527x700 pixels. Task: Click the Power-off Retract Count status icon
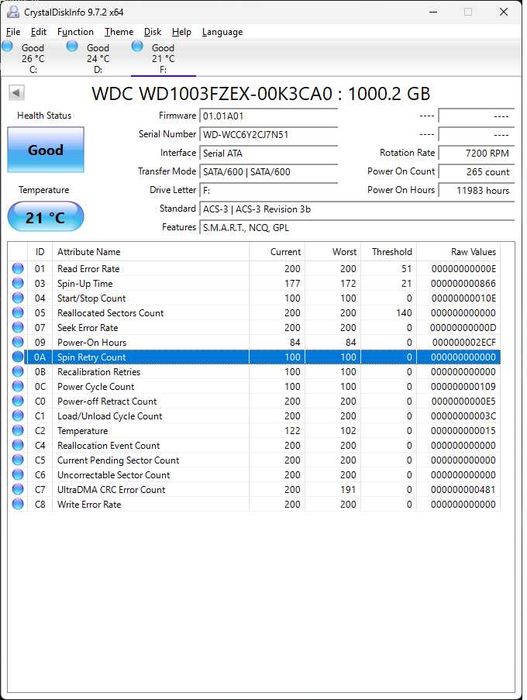click(x=18, y=401)
